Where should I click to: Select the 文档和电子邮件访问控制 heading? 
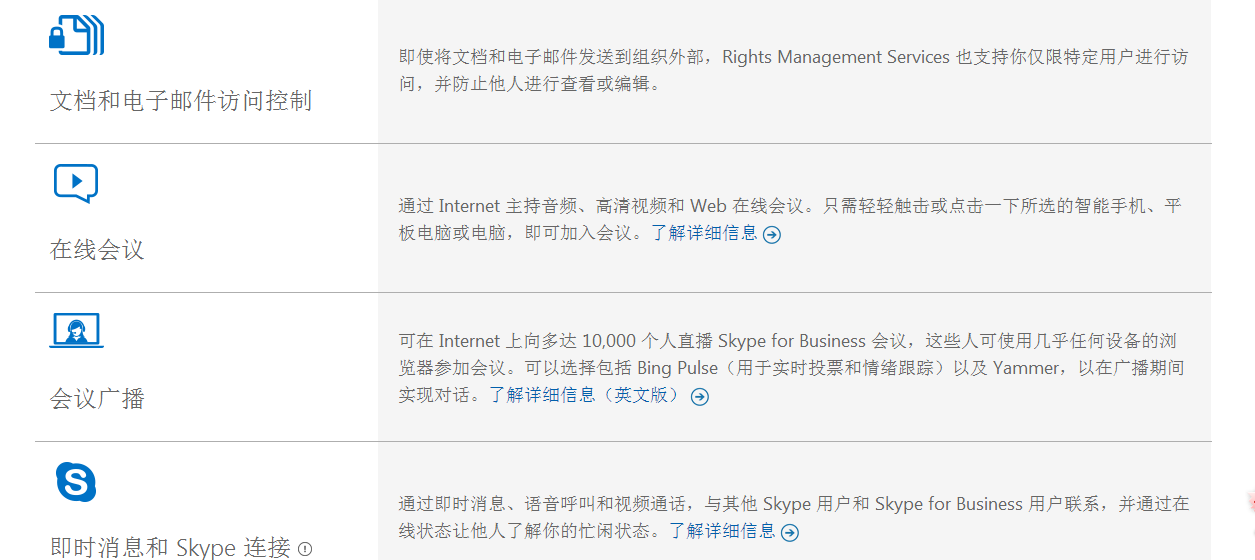point(181,101)
